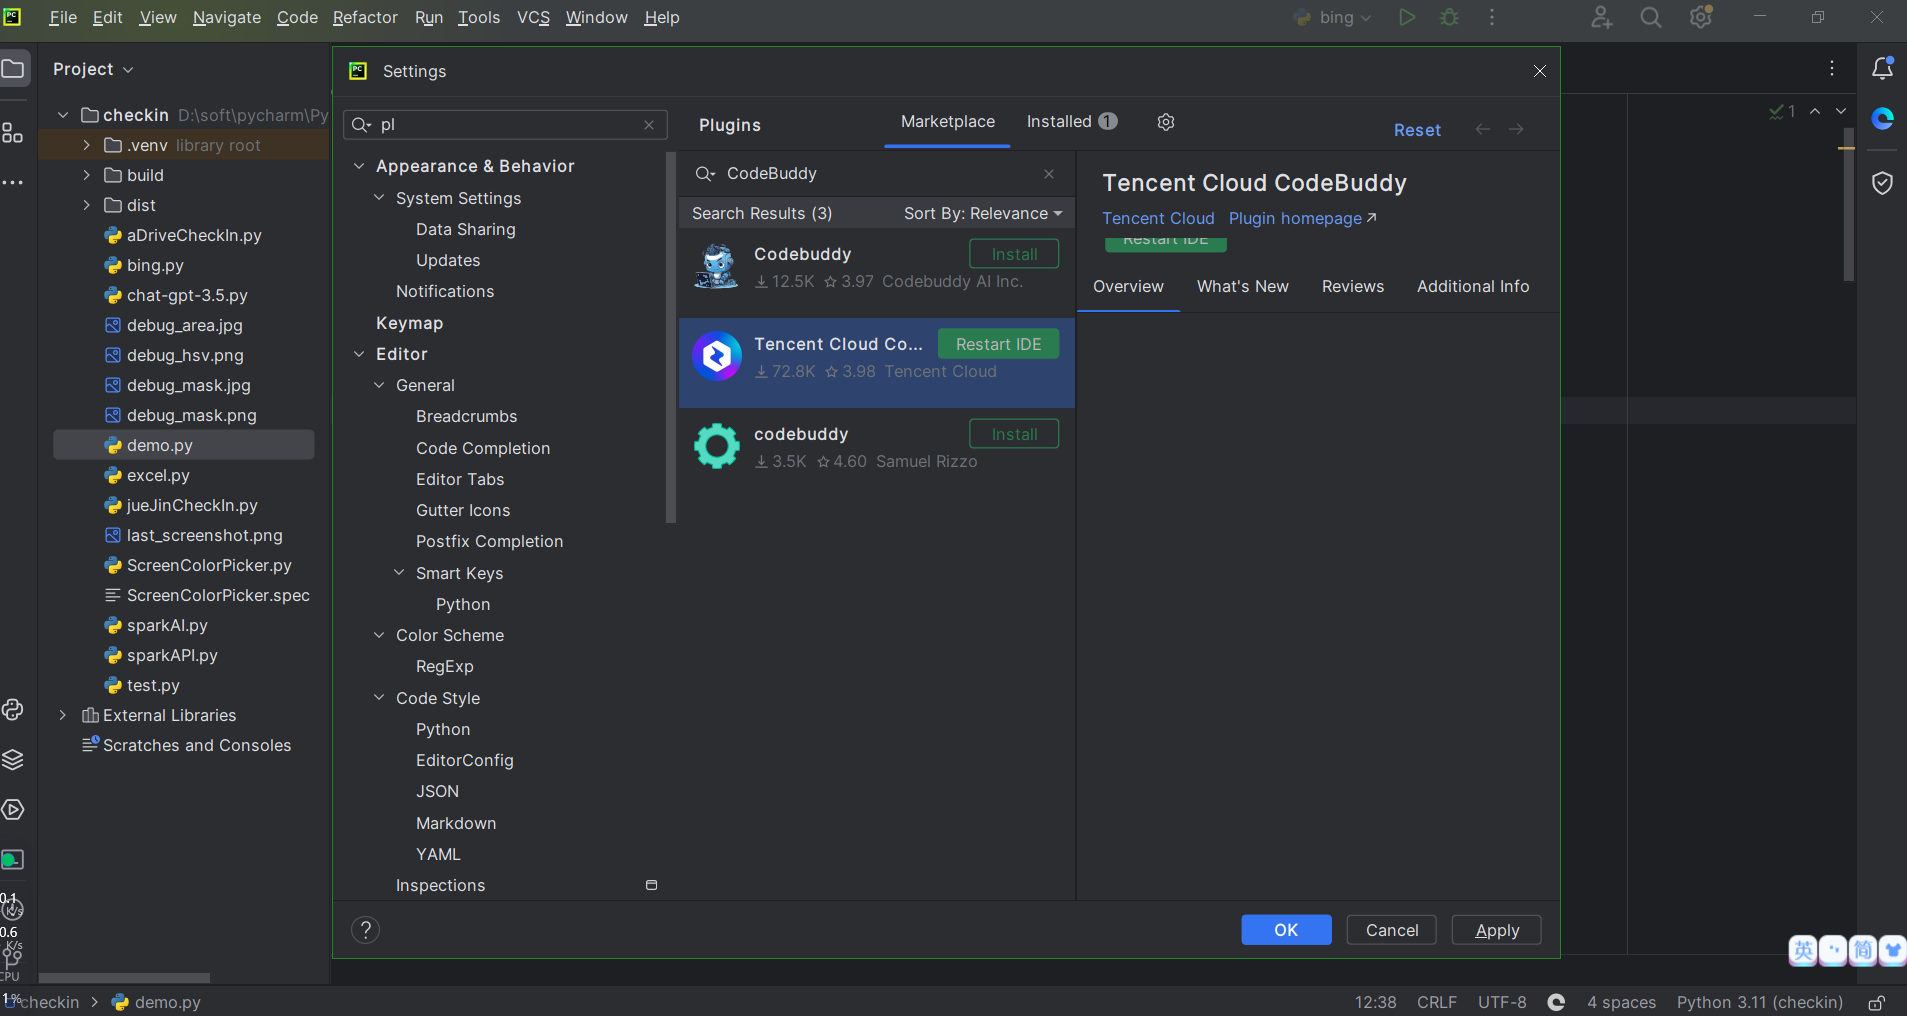Open the Services tool window icon
Viewport: 1907px width, 1016px height.
[x=12, y=809]
